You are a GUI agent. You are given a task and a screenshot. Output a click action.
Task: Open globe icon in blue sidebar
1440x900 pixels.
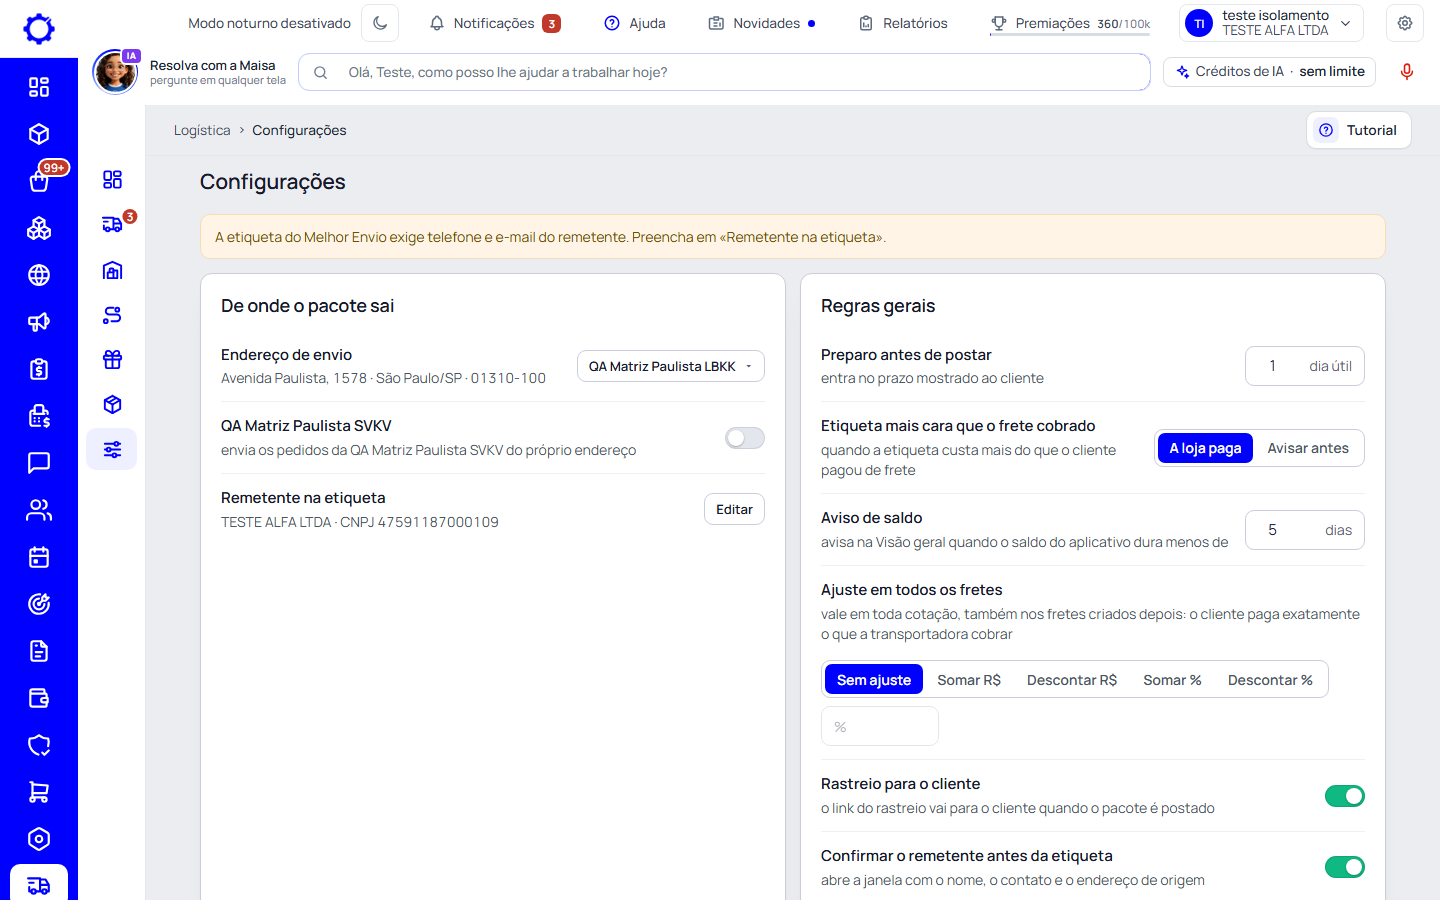click(x=39, y=275)
